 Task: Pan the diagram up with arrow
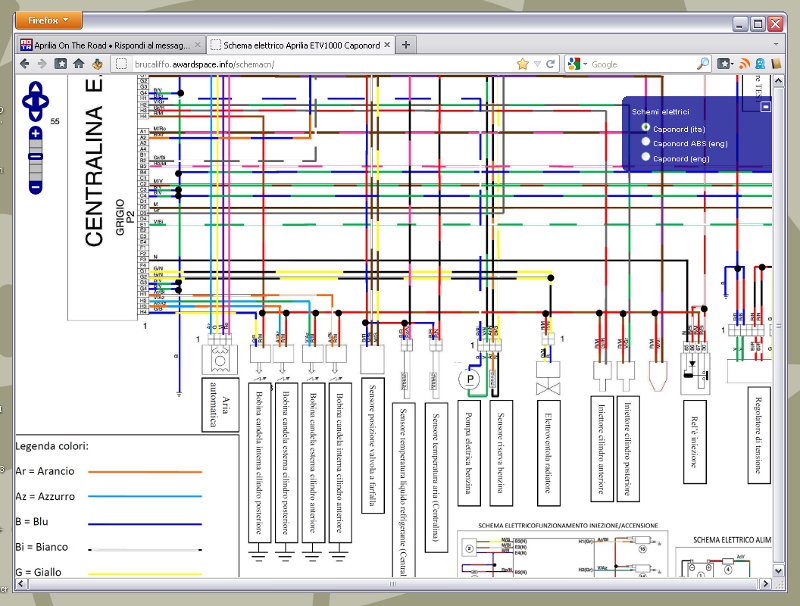(x=35, y=87)
